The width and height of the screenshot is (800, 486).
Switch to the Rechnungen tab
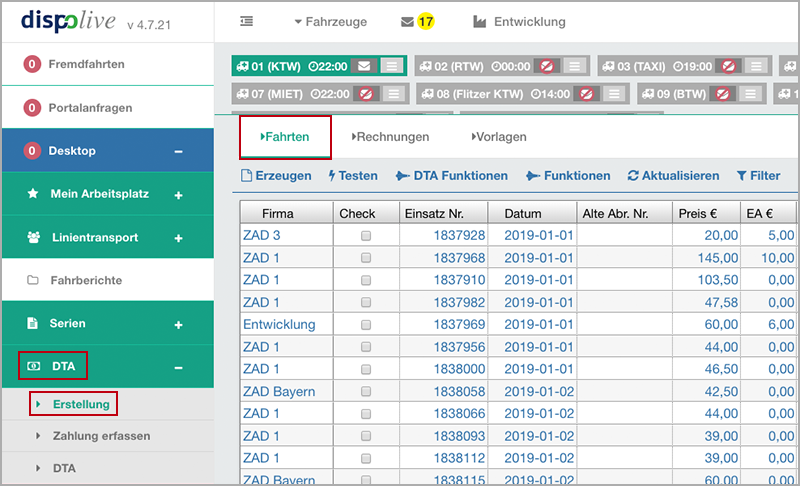click(390, 137)
